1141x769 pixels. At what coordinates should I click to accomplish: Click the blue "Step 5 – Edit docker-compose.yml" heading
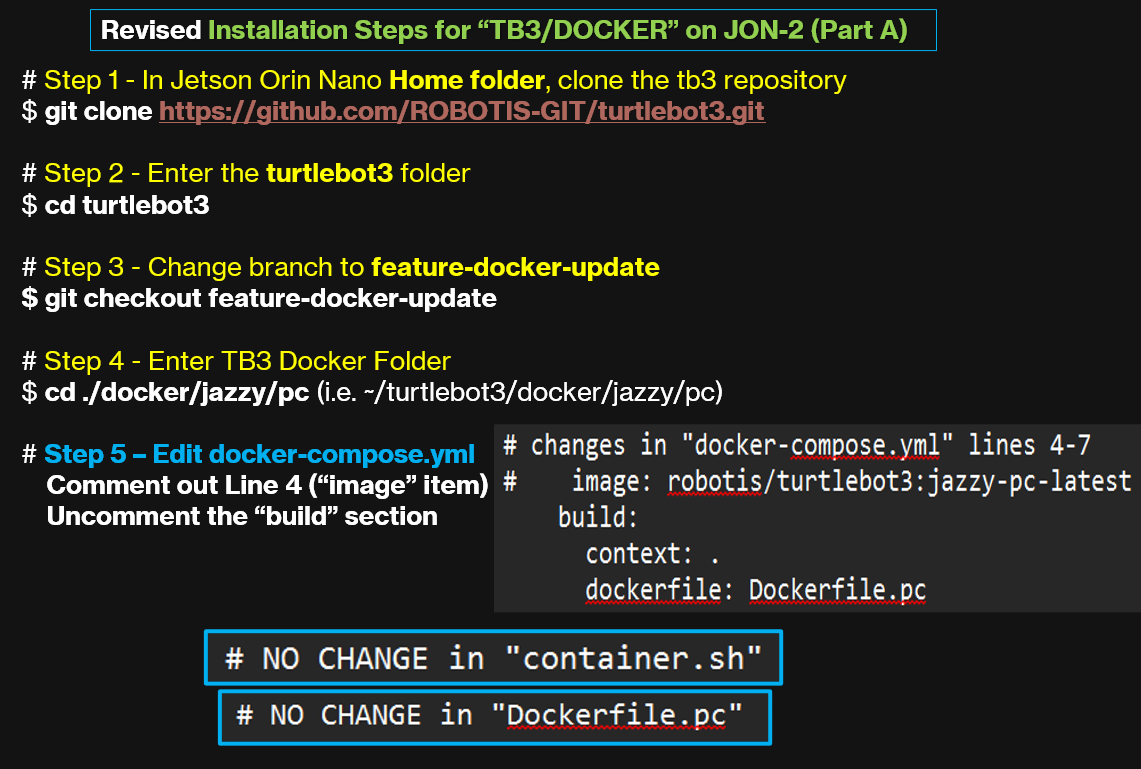click(x=259, y=455)
